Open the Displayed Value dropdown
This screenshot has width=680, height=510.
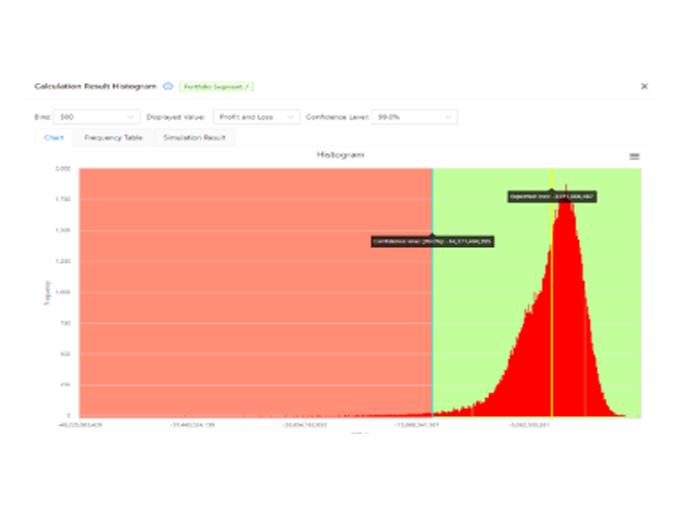click(256, 116)
